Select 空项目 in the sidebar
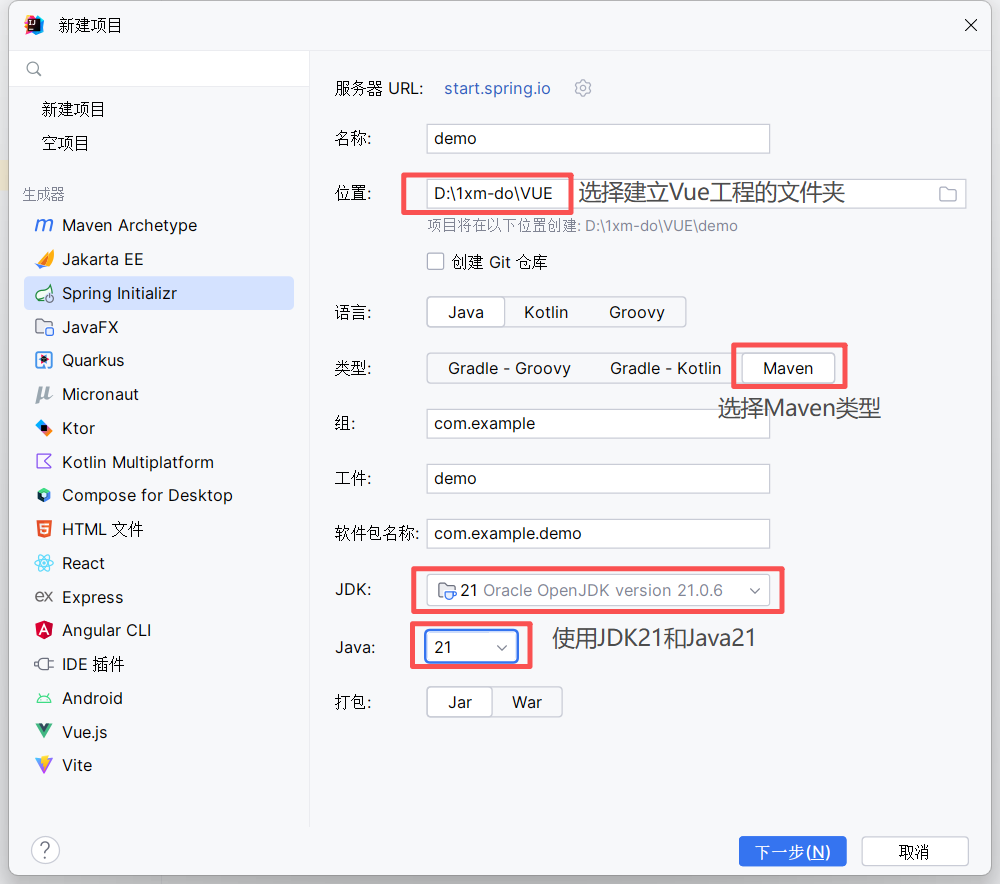This screenshot has height=884, width=1000. [66, 142]
